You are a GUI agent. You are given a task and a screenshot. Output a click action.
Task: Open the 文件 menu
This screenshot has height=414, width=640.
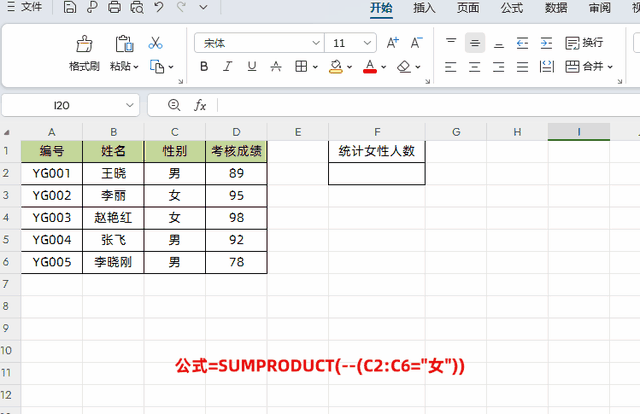25,7
